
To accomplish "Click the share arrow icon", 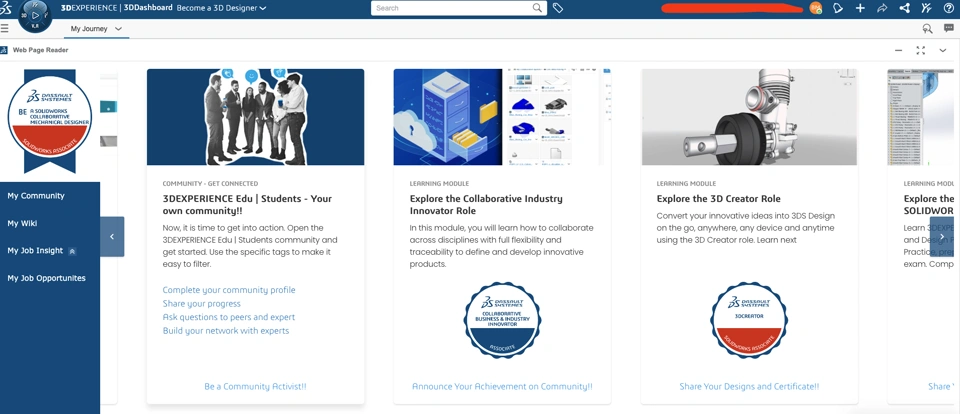I will tap(882, 8).
